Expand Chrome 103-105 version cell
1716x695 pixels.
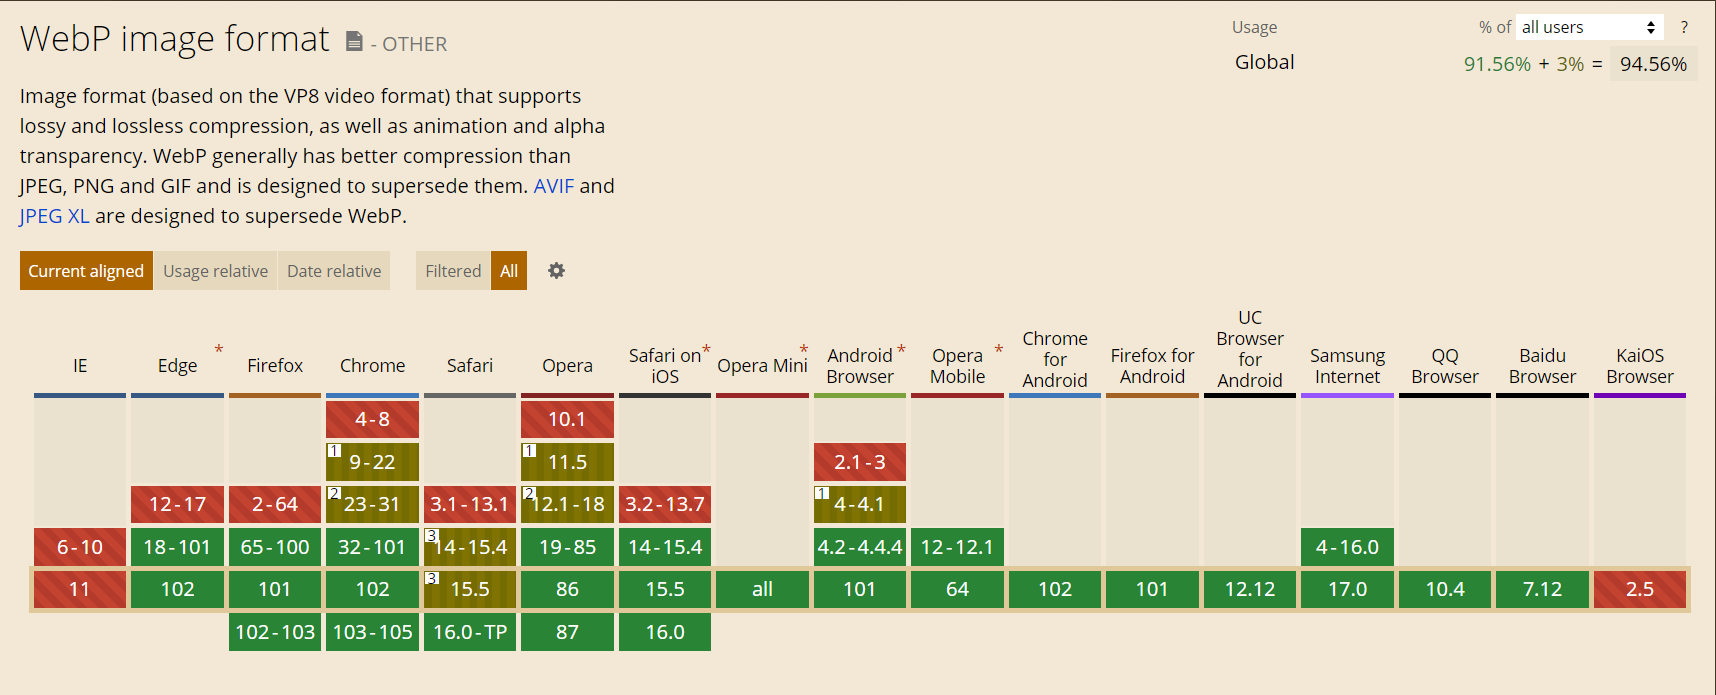[372, 632]
